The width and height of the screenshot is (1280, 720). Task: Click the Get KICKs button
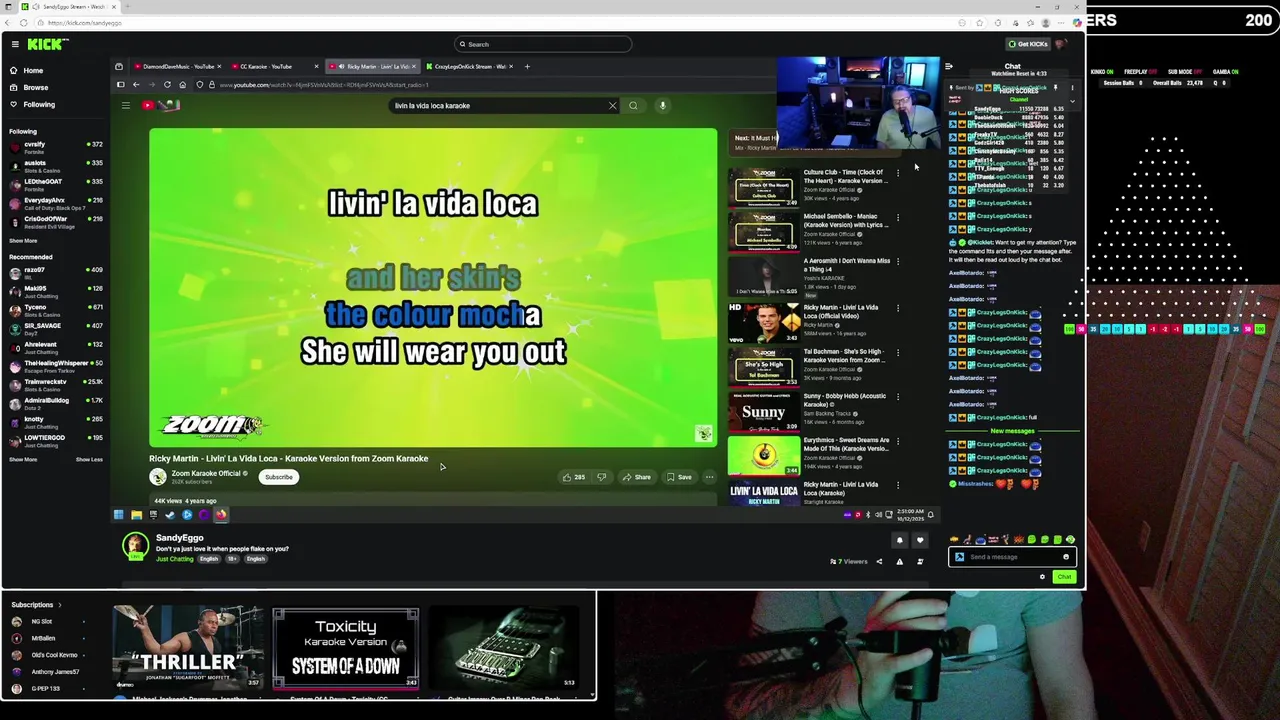pyautogui.click(x=1028, y=44)
